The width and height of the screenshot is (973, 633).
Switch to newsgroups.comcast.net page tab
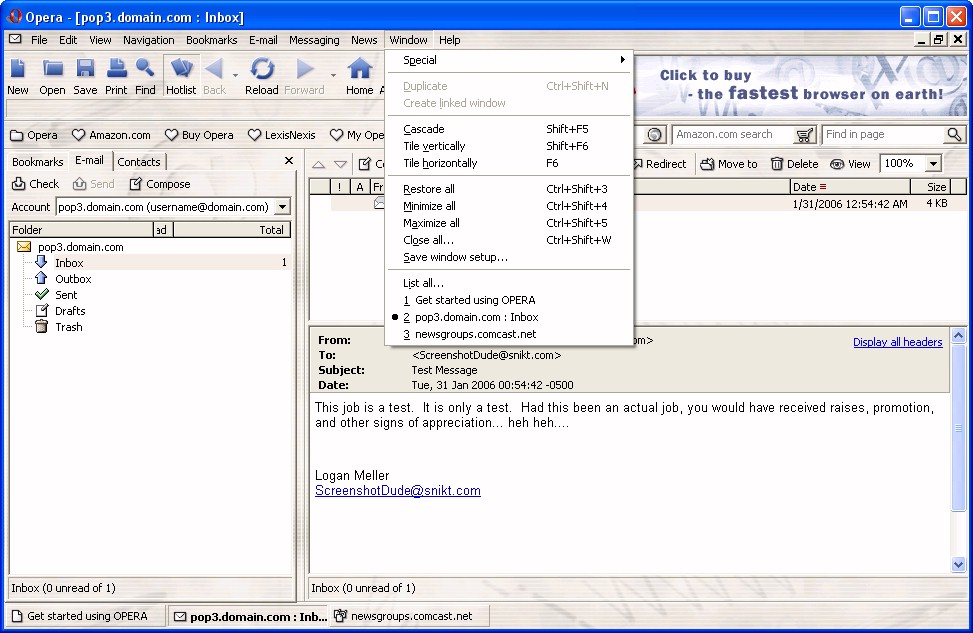(410, 616)
